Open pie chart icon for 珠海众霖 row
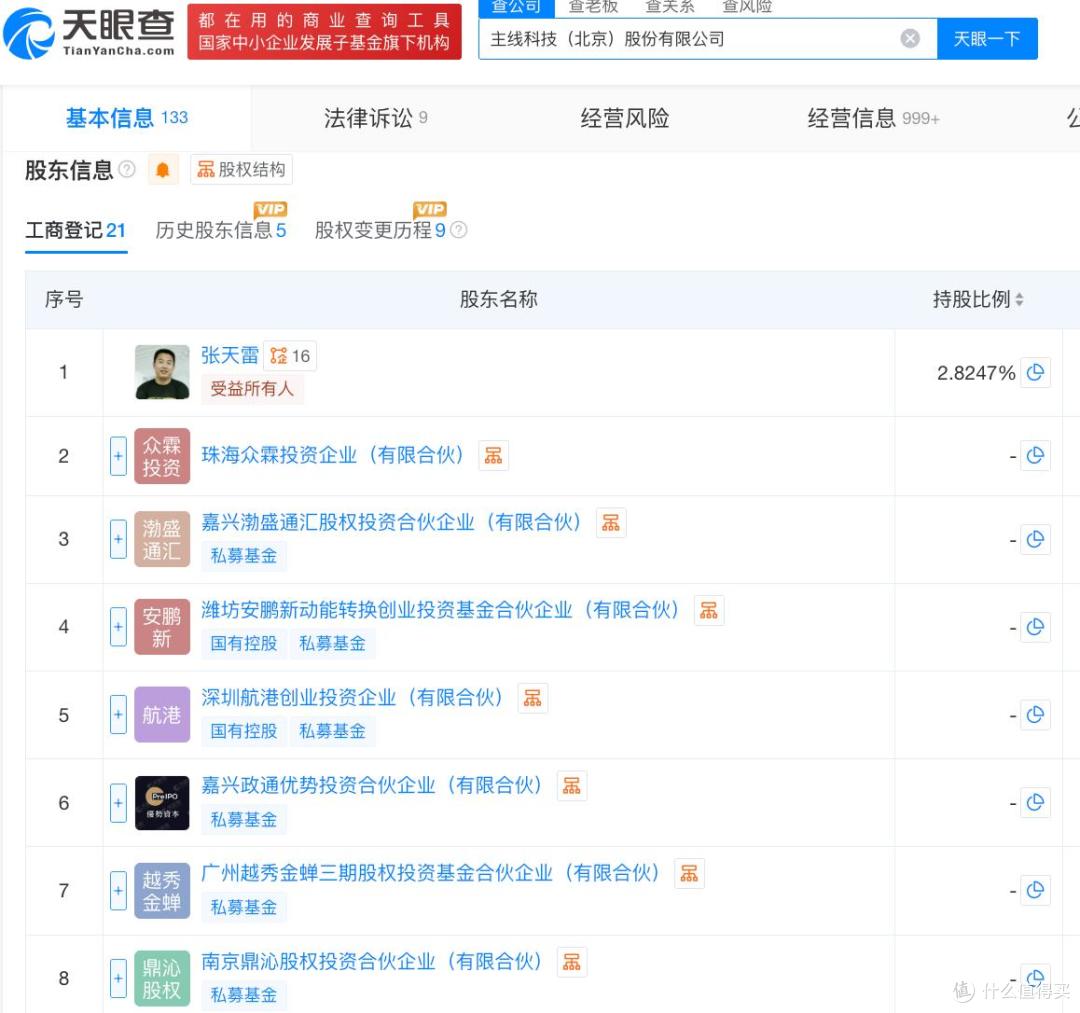This screenshot has height=1013, width=1080. (x=1035, y=456)
